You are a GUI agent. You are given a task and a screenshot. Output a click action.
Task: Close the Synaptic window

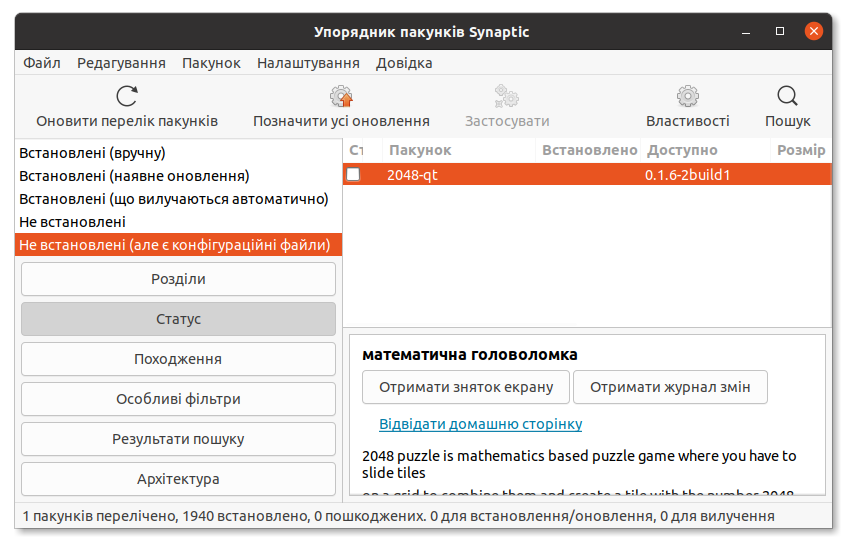814,31
